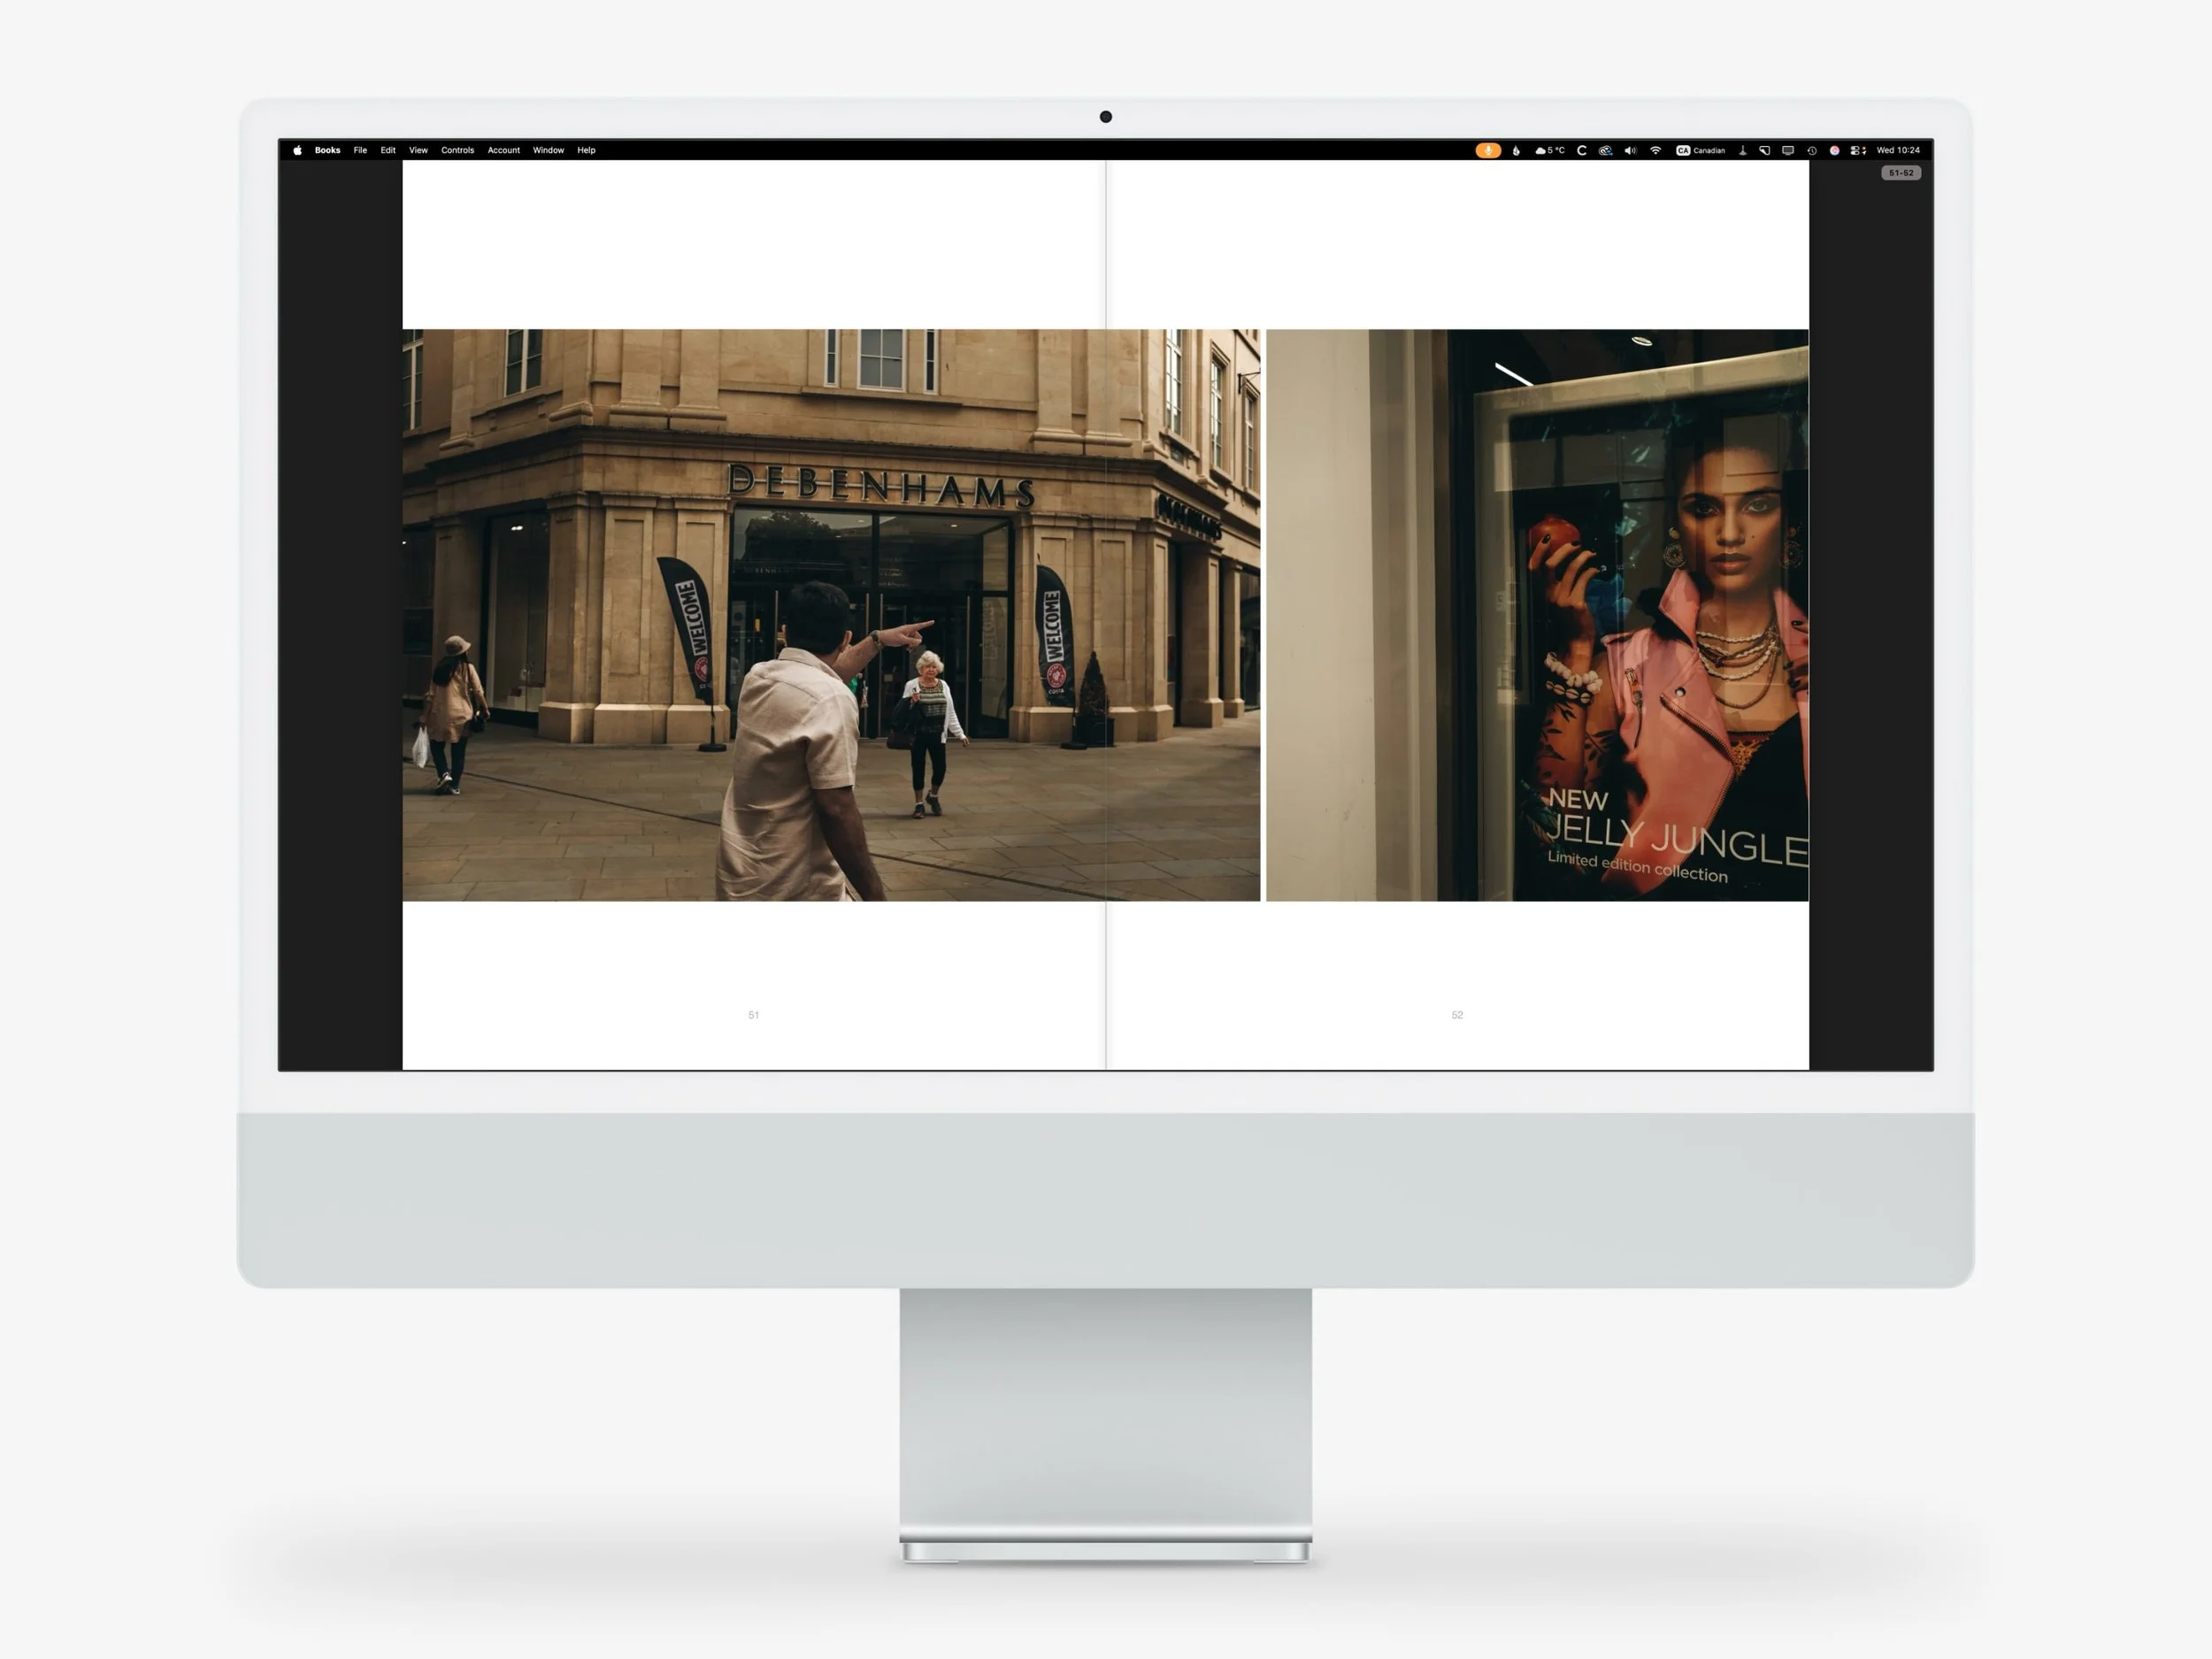Open the Window menu
Viewport: 2212px width, 1659px height.
click(548, 150)
